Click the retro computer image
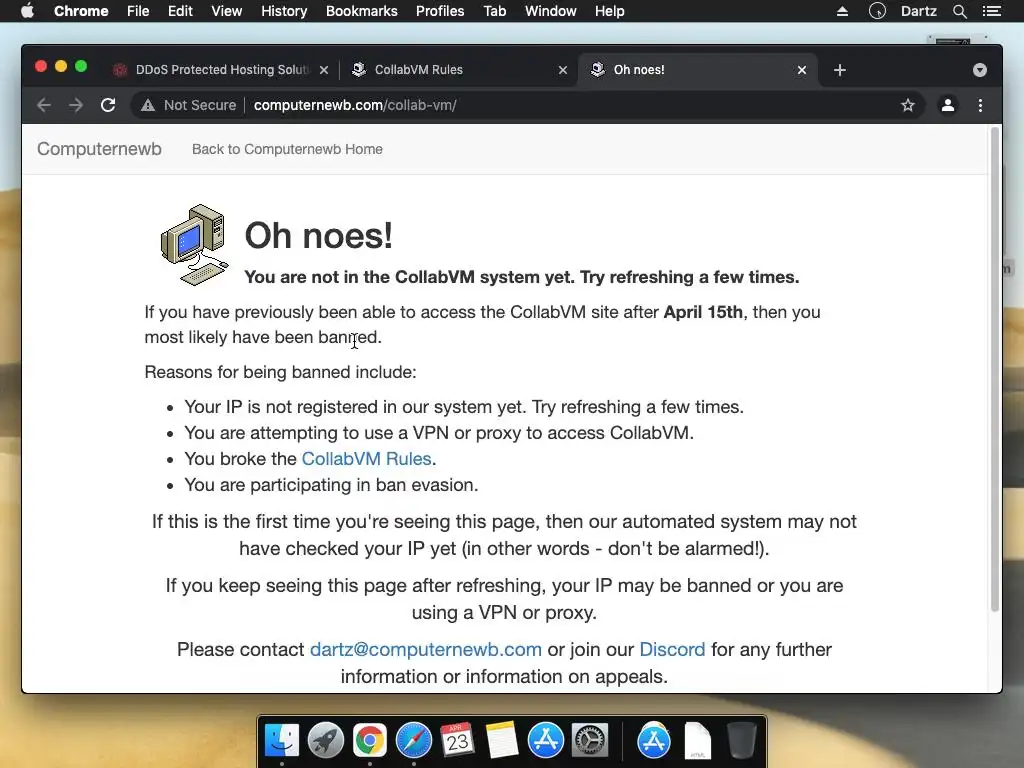 (195, 245)
